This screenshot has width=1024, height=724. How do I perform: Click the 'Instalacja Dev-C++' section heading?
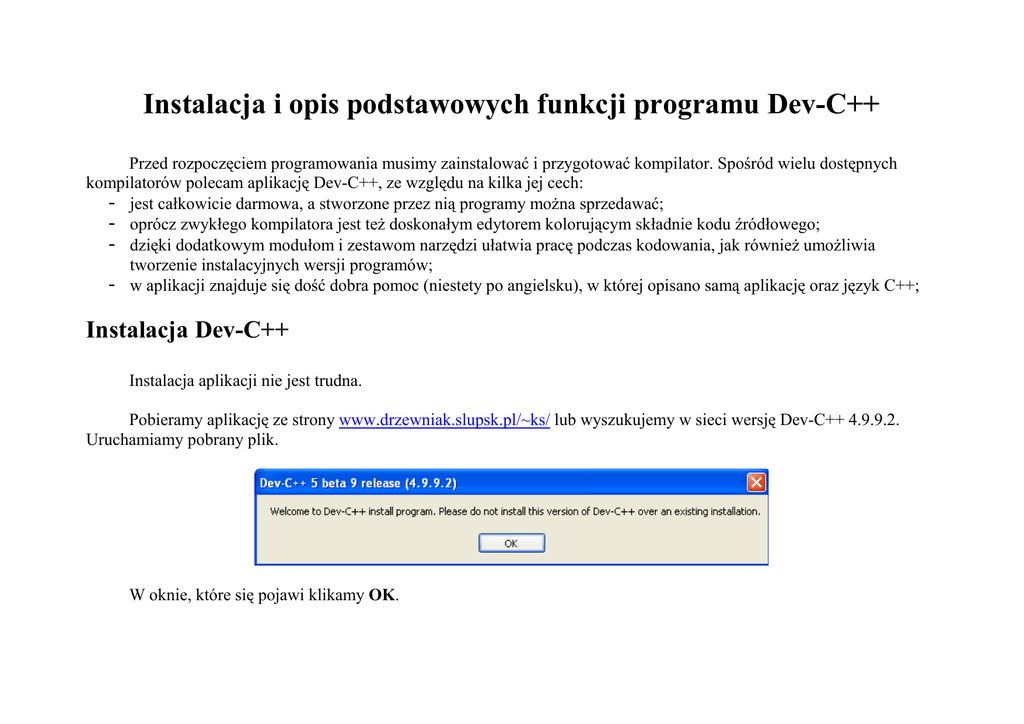click(x=187, y=330)
